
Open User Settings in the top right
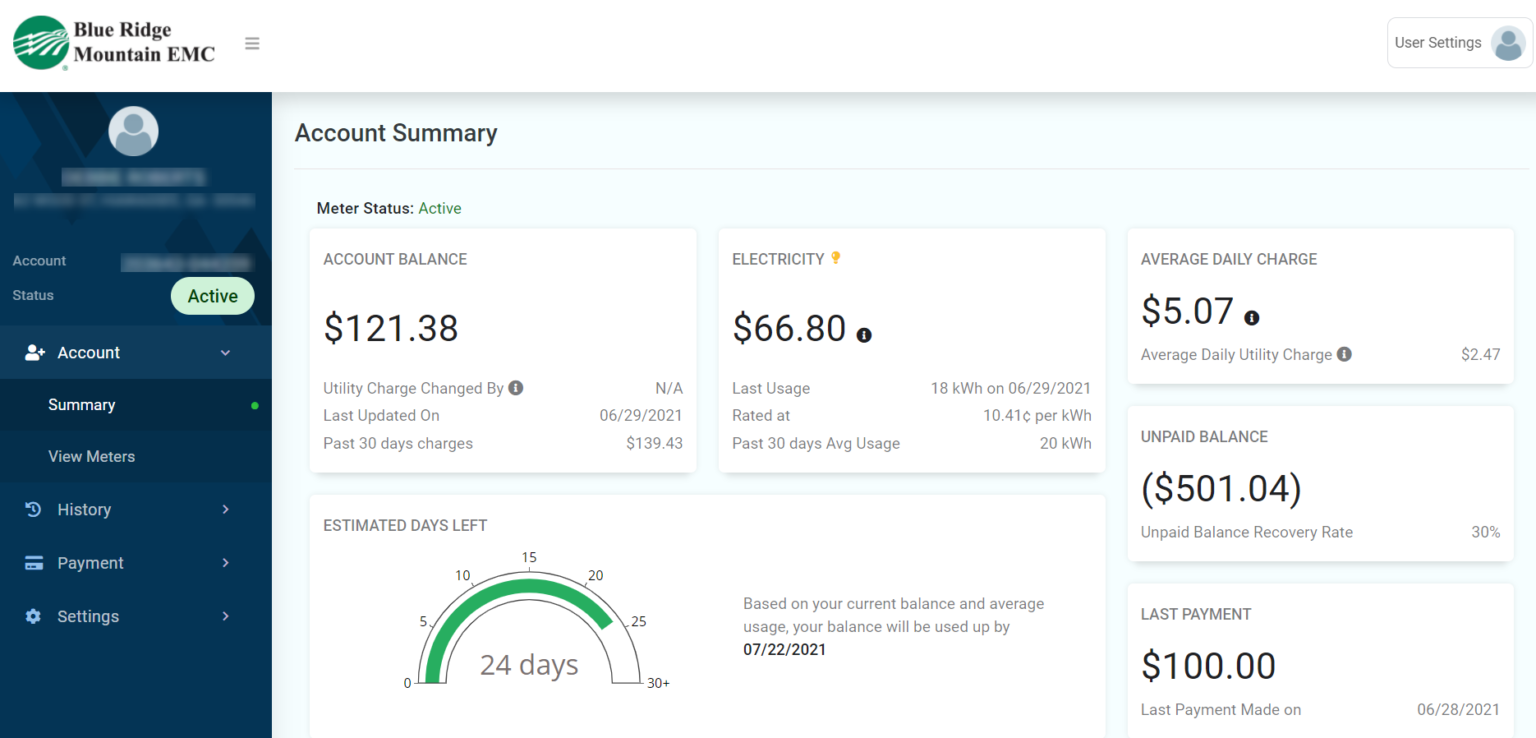[1458, 42]
